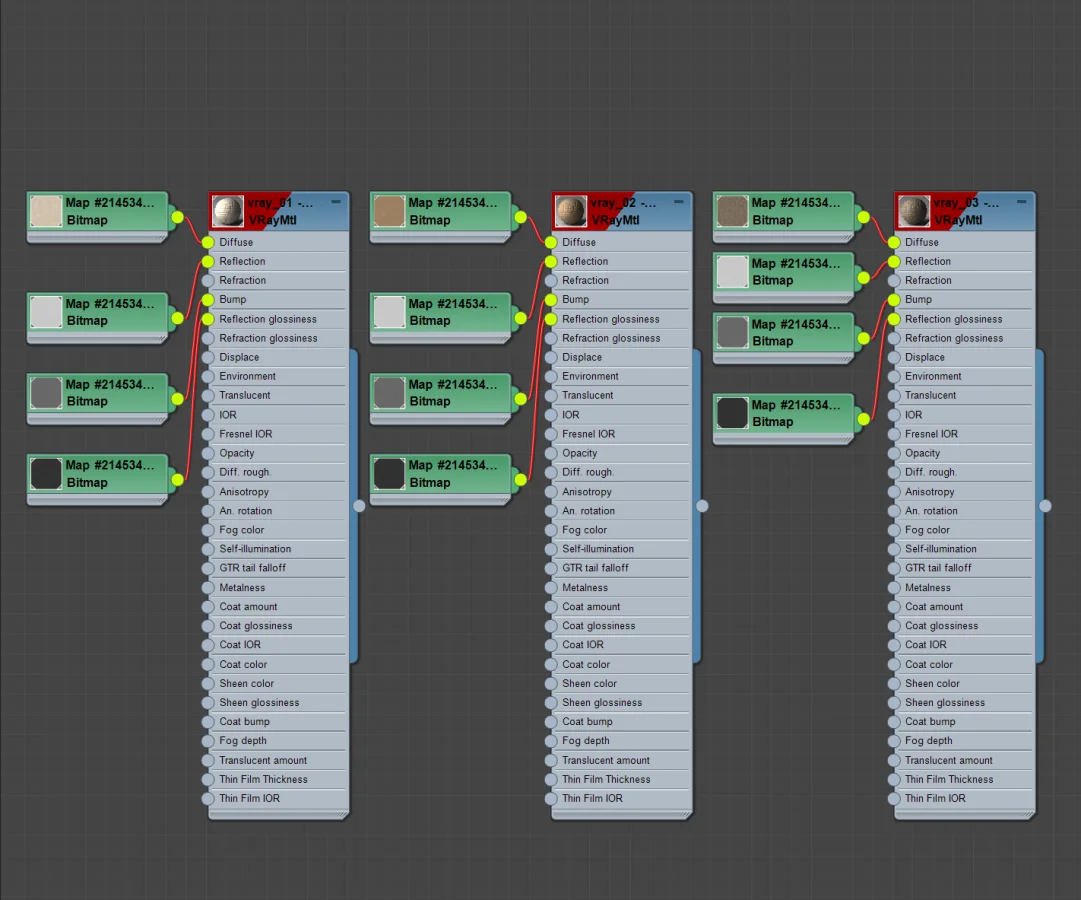Click the Reflection input socket on vray_03
This screenshot has height=900, width=1081.
tap(894, 261)
